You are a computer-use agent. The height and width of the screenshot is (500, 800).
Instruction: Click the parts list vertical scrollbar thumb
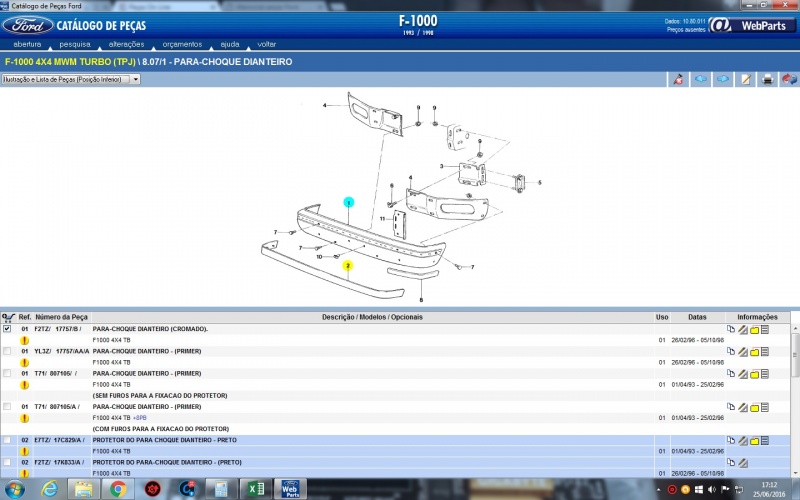coord(795,355)
